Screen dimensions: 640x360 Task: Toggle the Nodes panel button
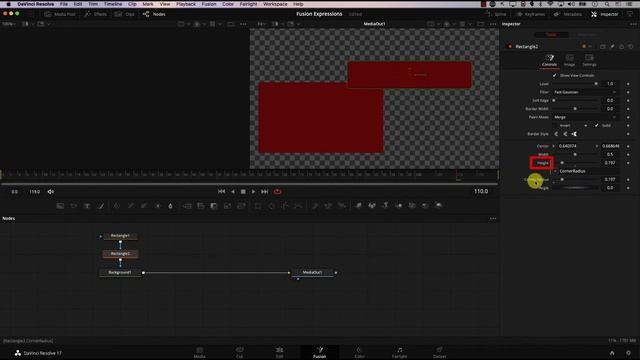tap(154, 14)
